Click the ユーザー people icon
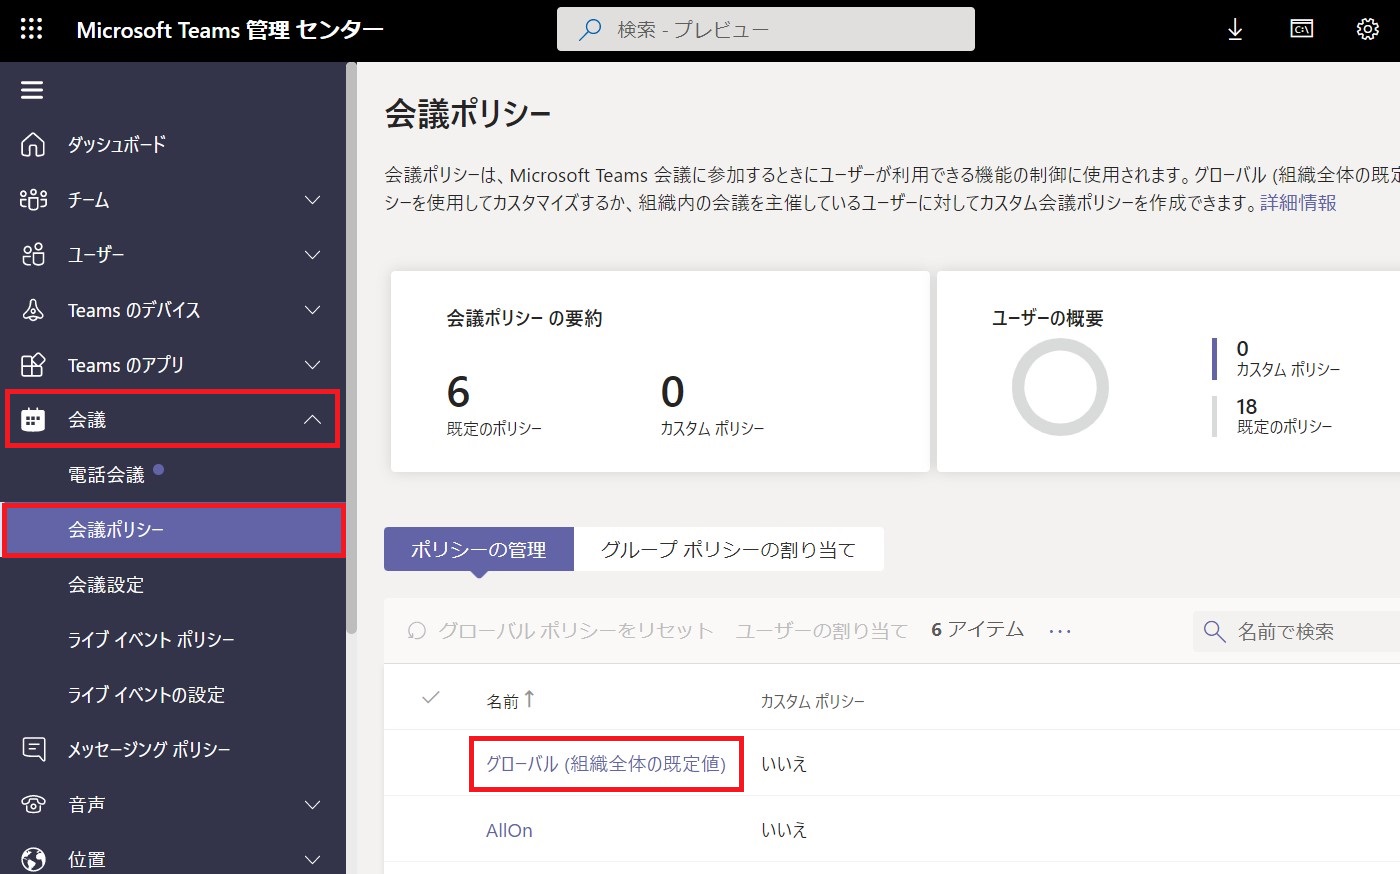This screenshot has width=1400, height=874. (33, 255)
